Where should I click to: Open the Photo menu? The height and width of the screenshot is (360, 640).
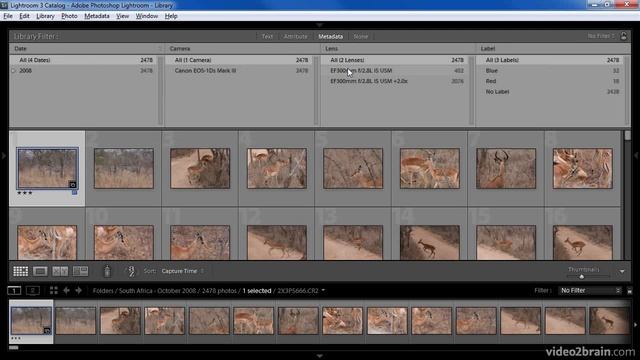(69, 16)
